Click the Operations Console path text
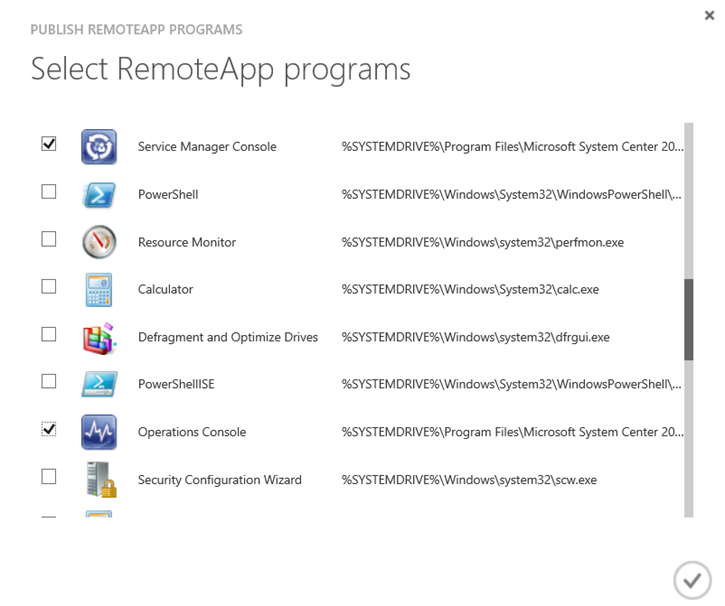Image resolution: width=725 pixels, height=606 pixels. (x=512, y=432)
